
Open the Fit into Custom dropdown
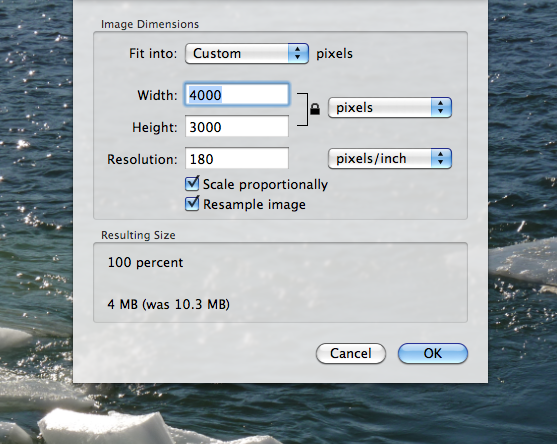tap(247, 54)
